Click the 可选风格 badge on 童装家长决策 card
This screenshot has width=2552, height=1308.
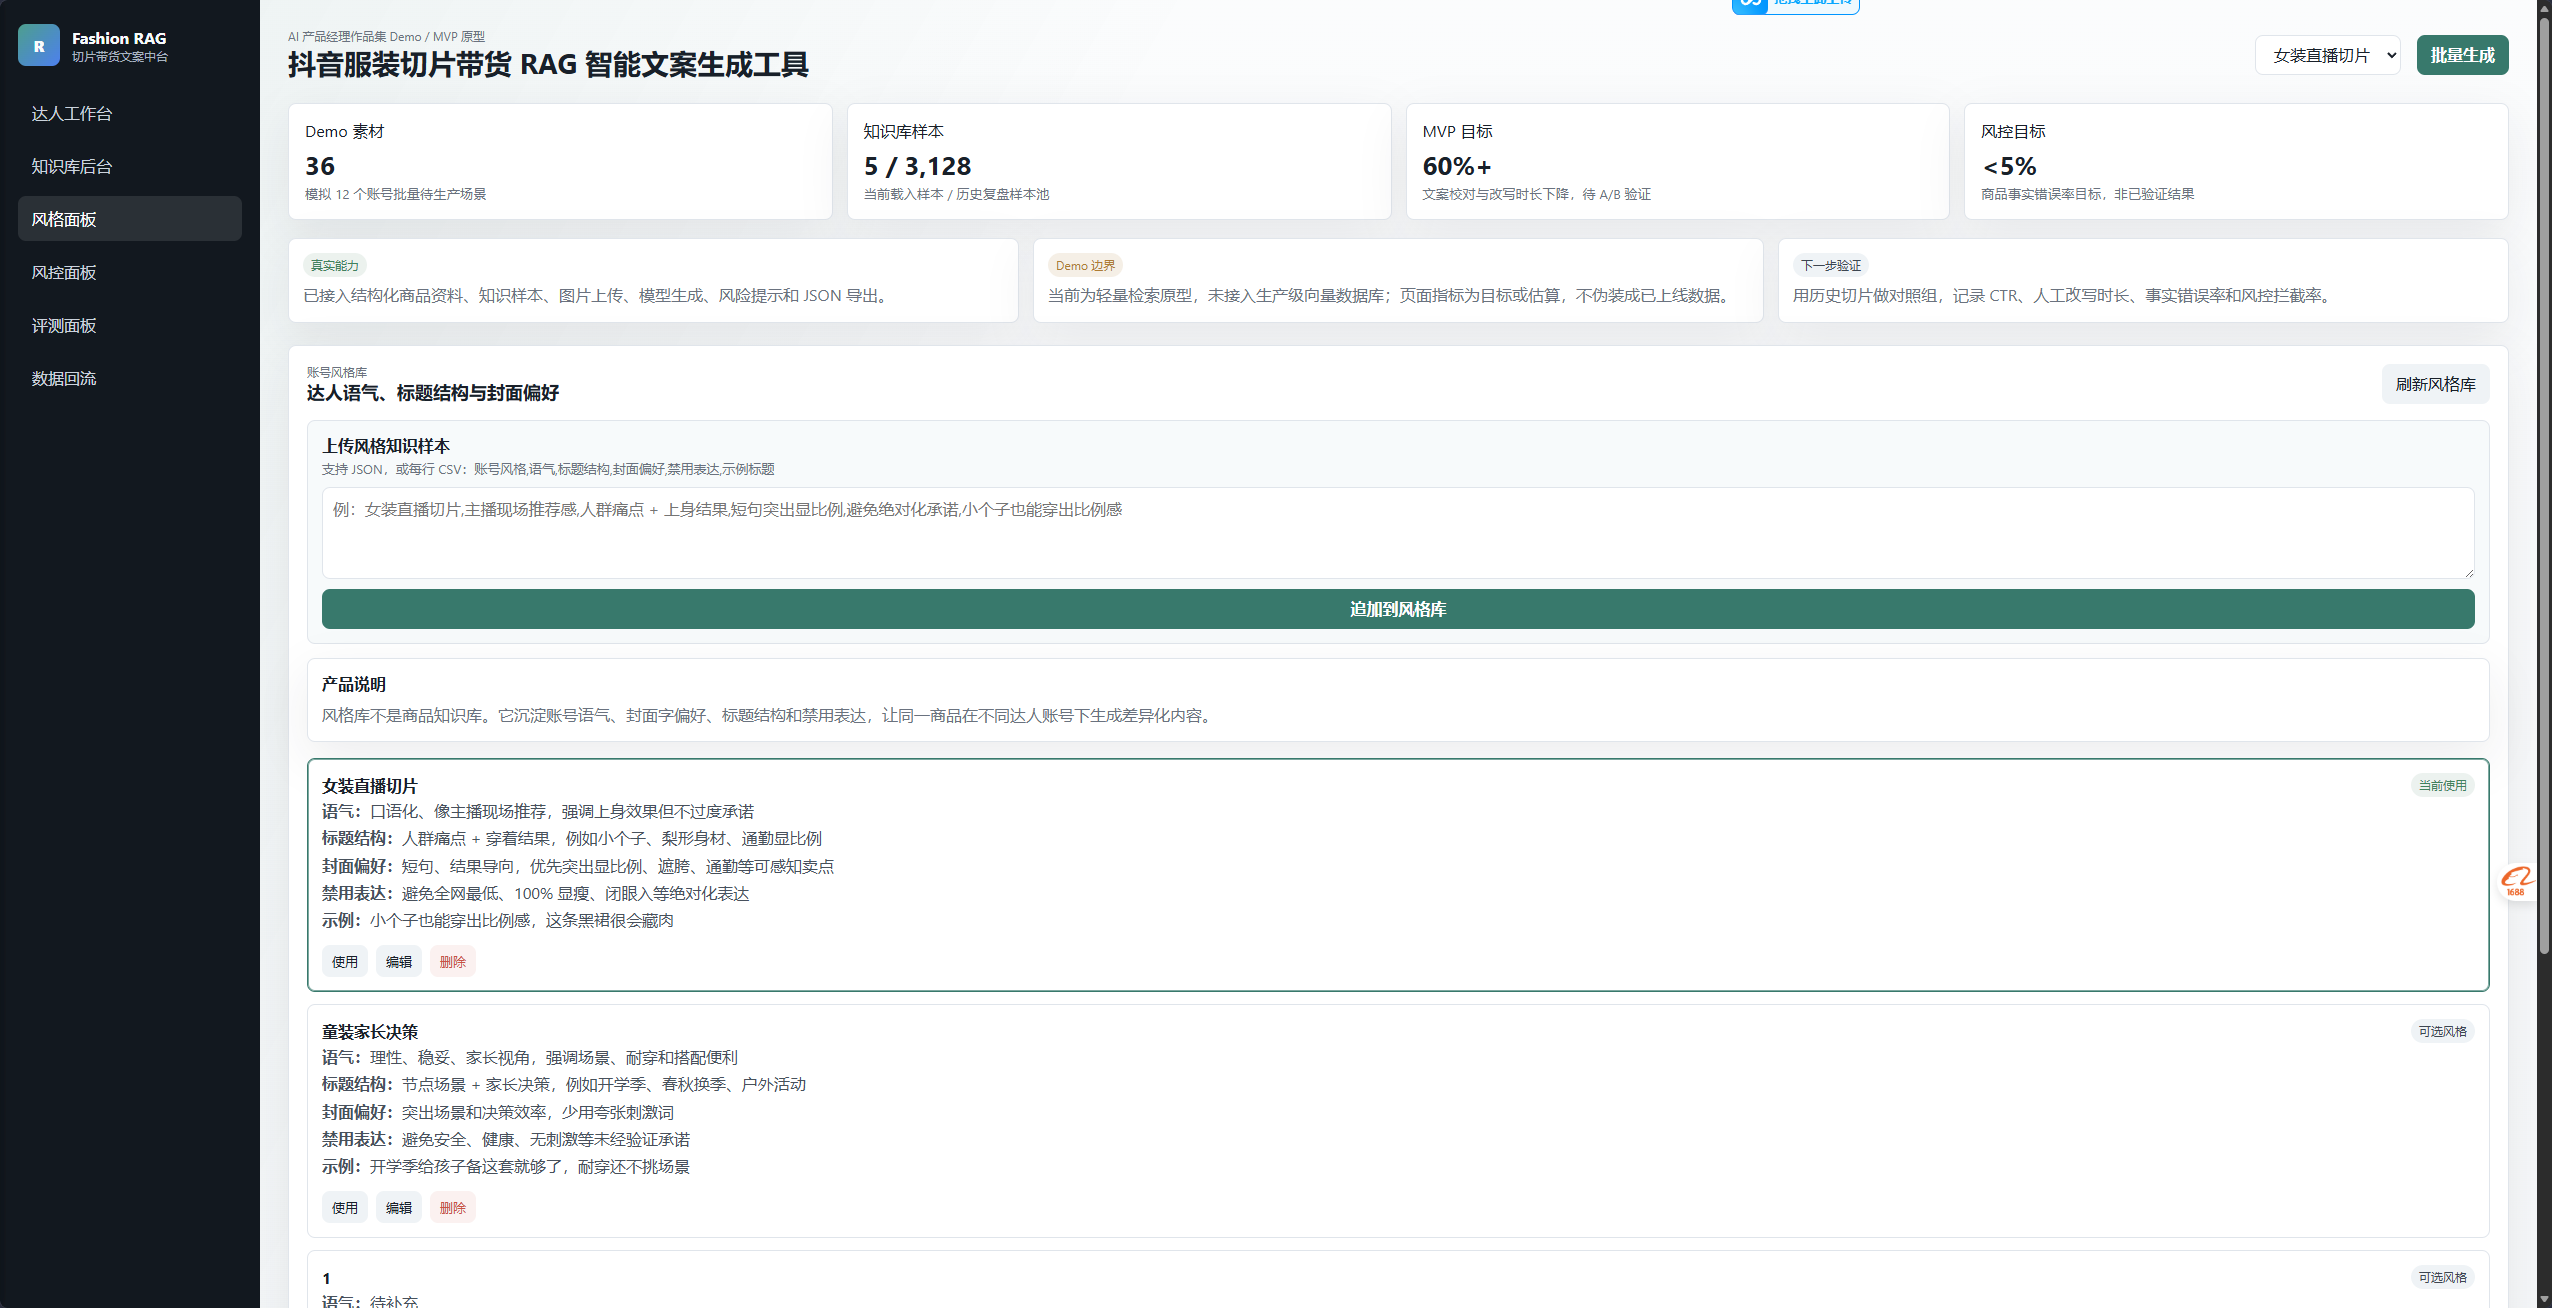(2442, 1031)
